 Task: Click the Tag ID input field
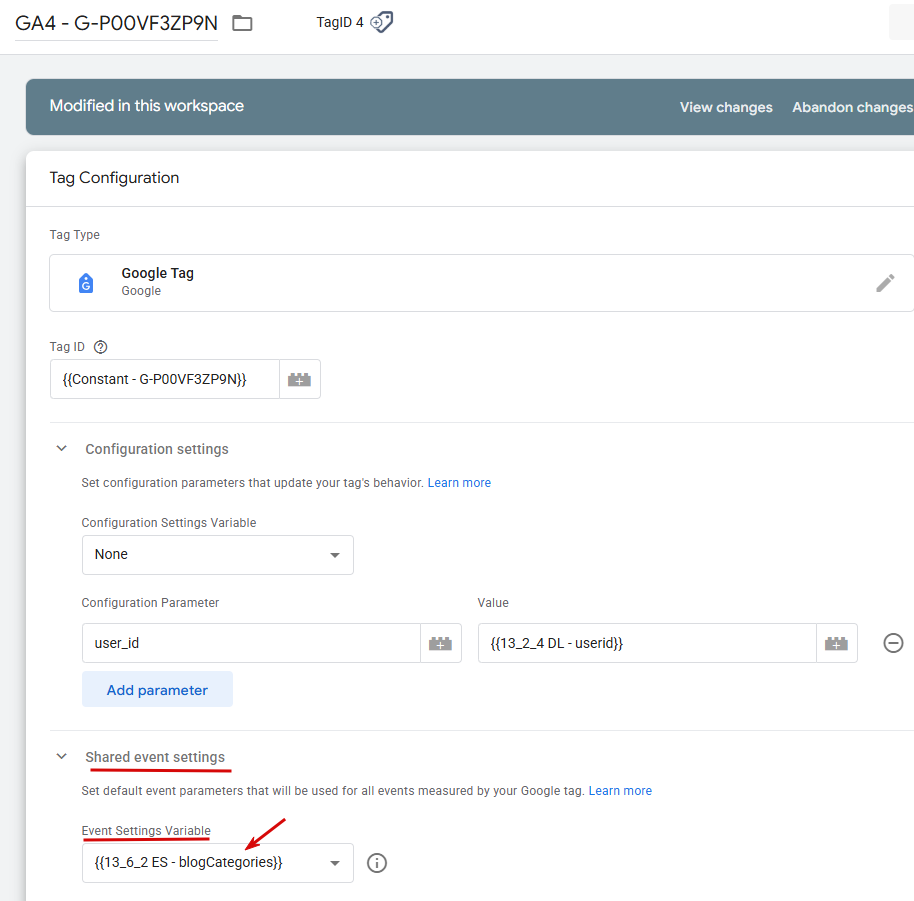(x=165, y=379)
